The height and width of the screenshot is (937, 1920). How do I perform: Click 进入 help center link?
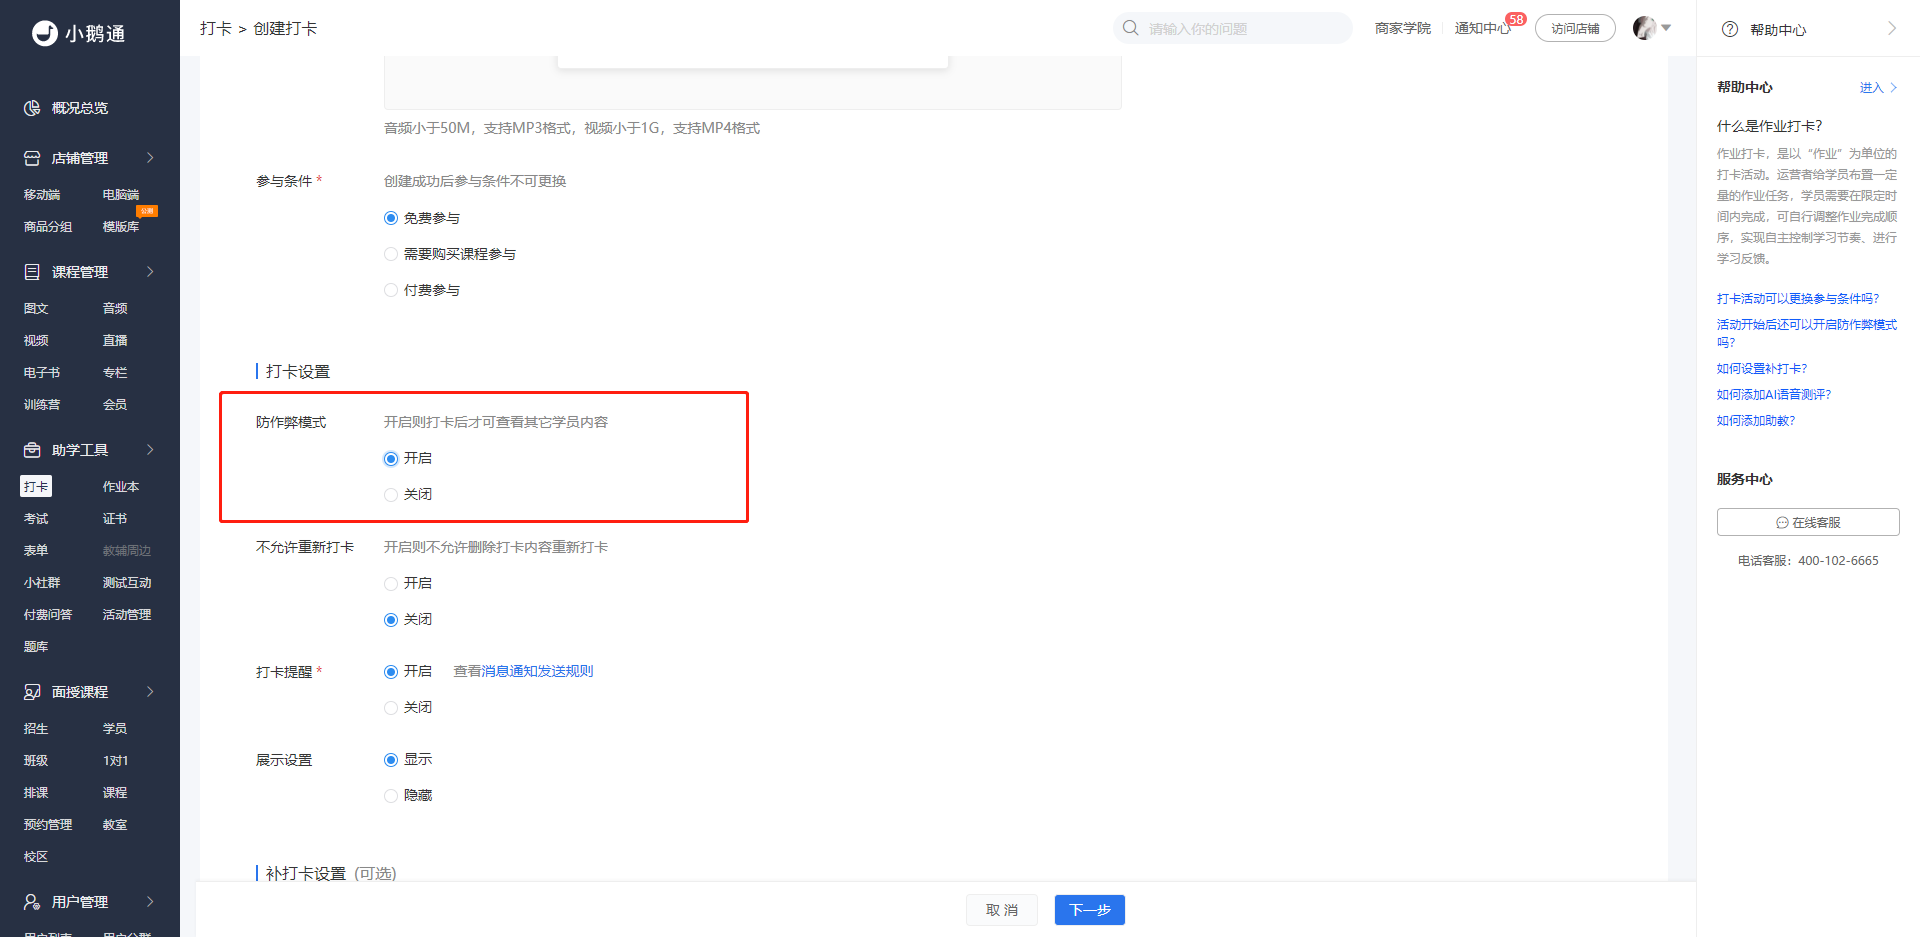click(1878, 88)
